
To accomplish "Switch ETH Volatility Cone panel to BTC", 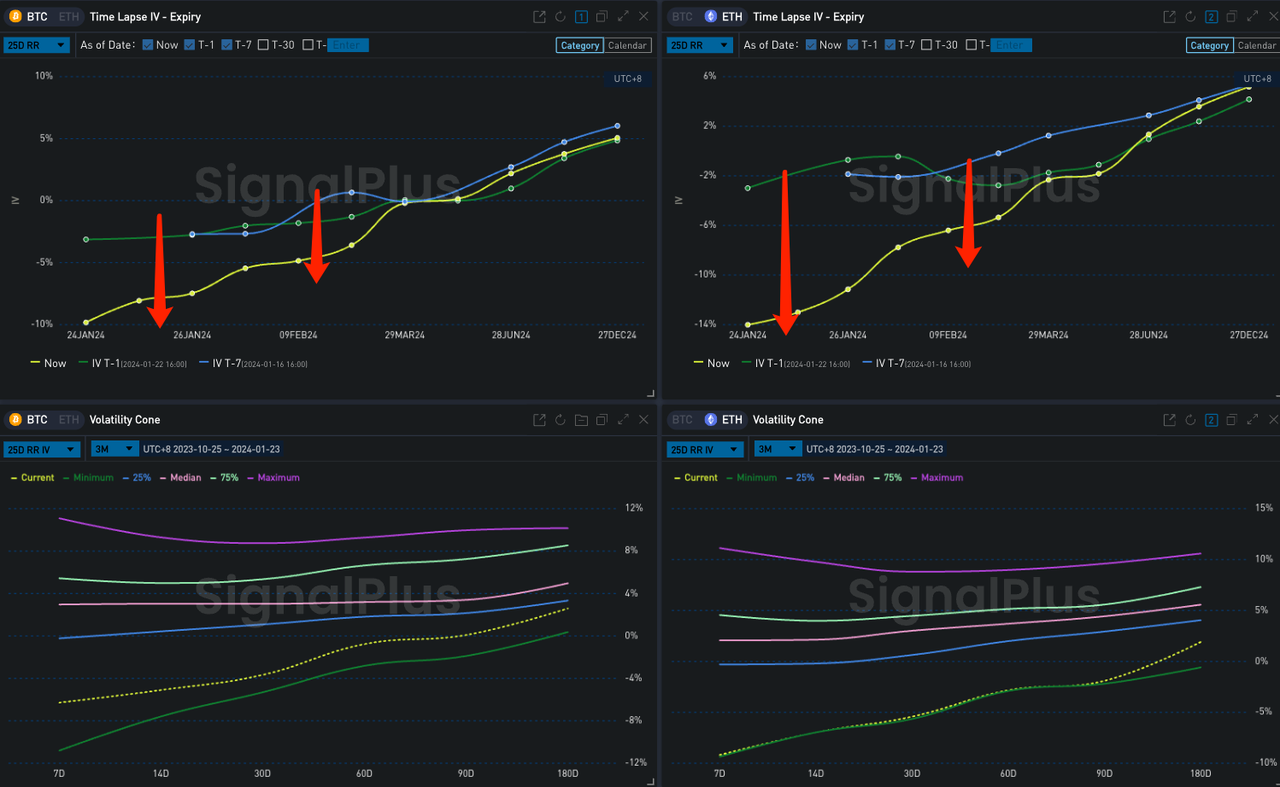I will tap(681, 420).
